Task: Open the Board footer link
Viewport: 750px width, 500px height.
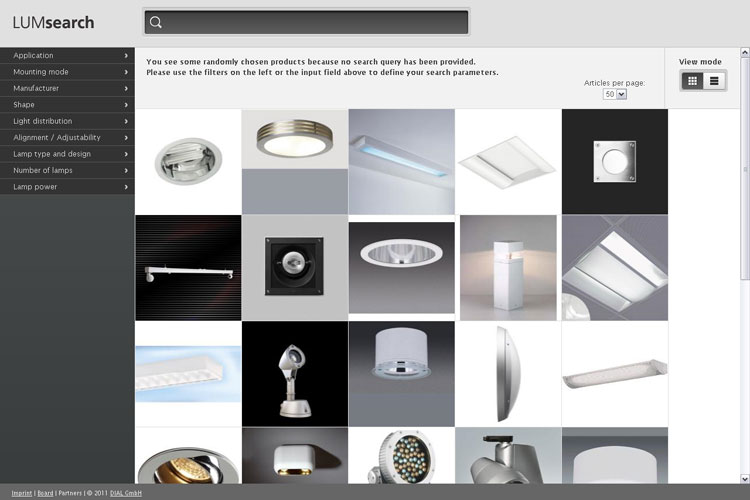Action: (x=45, y=493)
